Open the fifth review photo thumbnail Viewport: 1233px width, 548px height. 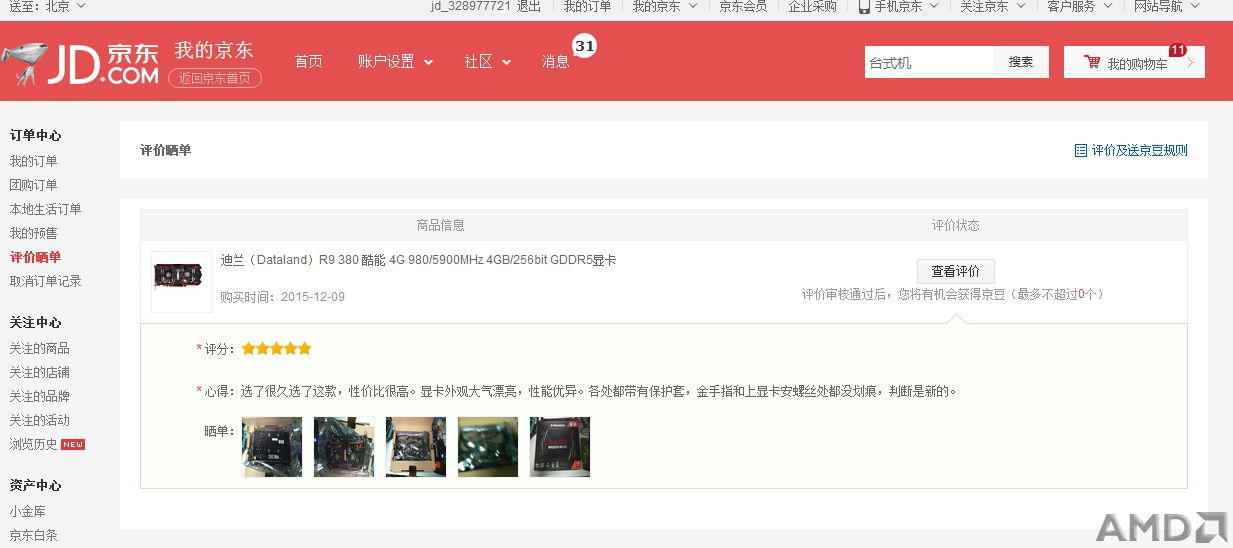point(560,447)
